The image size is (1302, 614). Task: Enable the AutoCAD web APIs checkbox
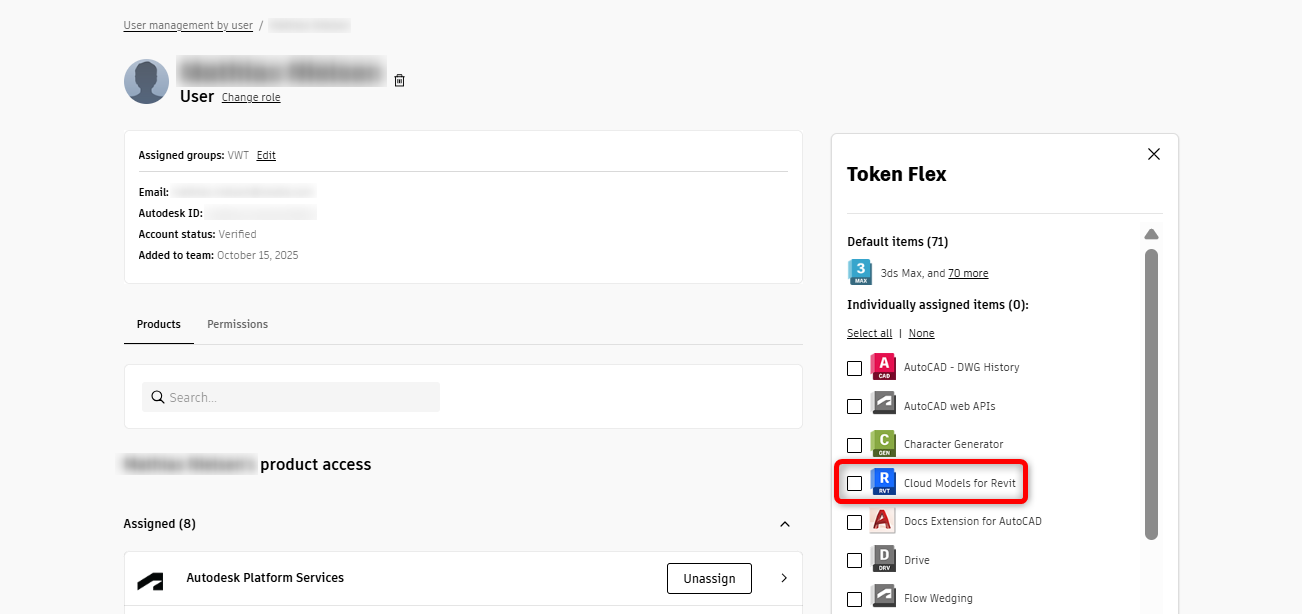[854, 406]
